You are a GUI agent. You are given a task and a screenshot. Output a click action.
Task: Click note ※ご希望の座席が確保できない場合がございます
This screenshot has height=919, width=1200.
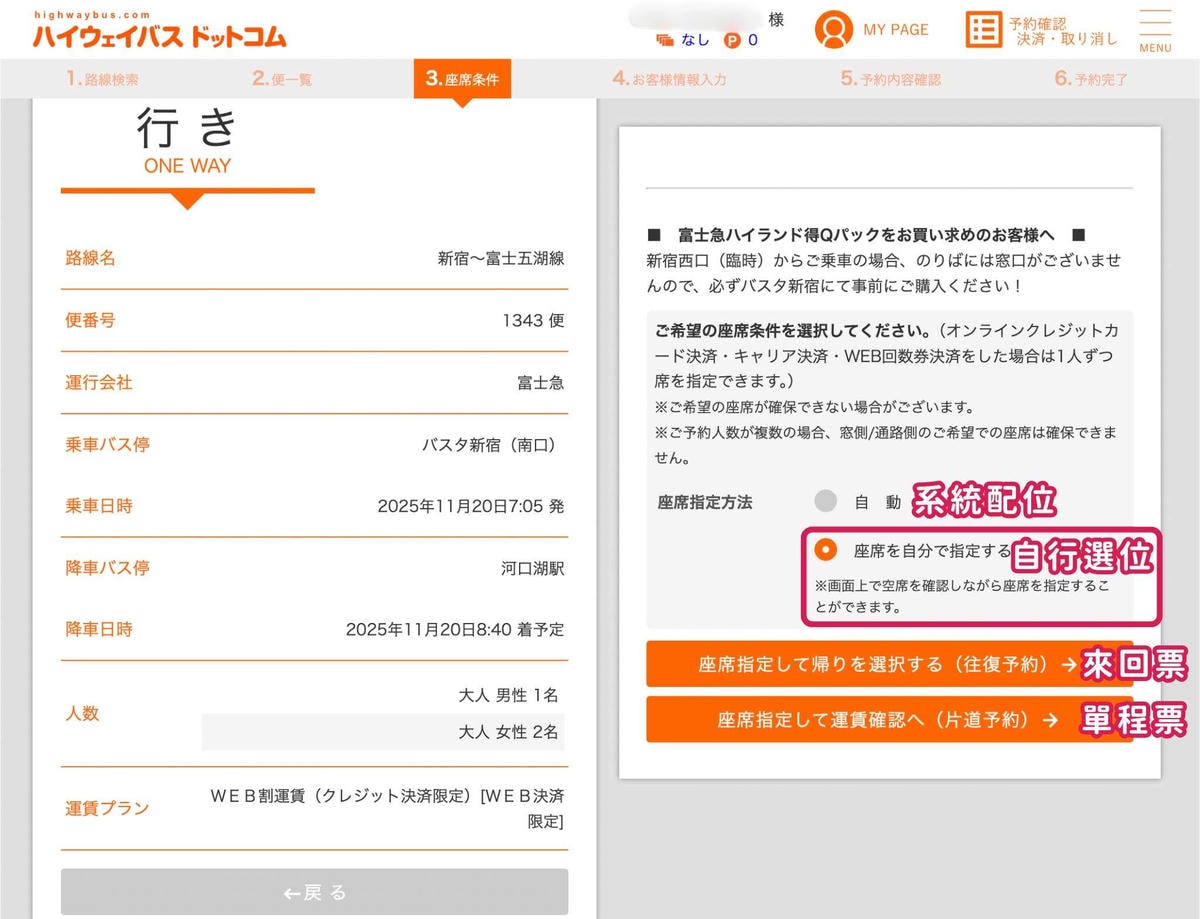814,407
